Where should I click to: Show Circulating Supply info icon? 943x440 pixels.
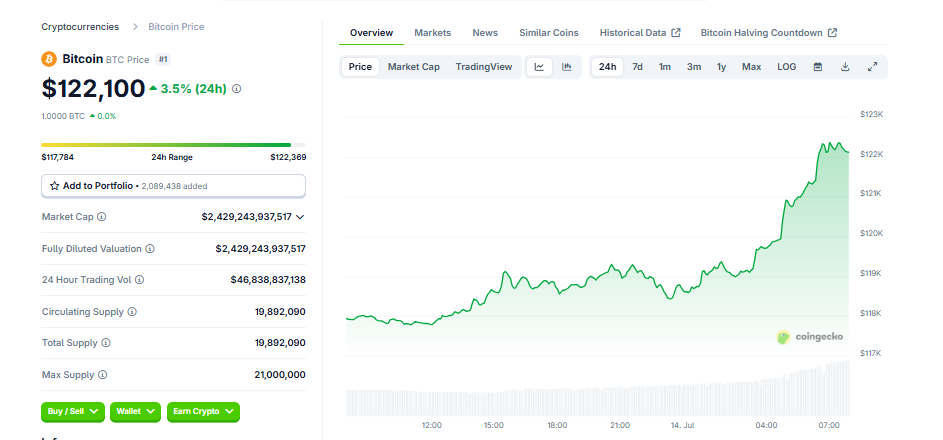(x=132, y=311)
